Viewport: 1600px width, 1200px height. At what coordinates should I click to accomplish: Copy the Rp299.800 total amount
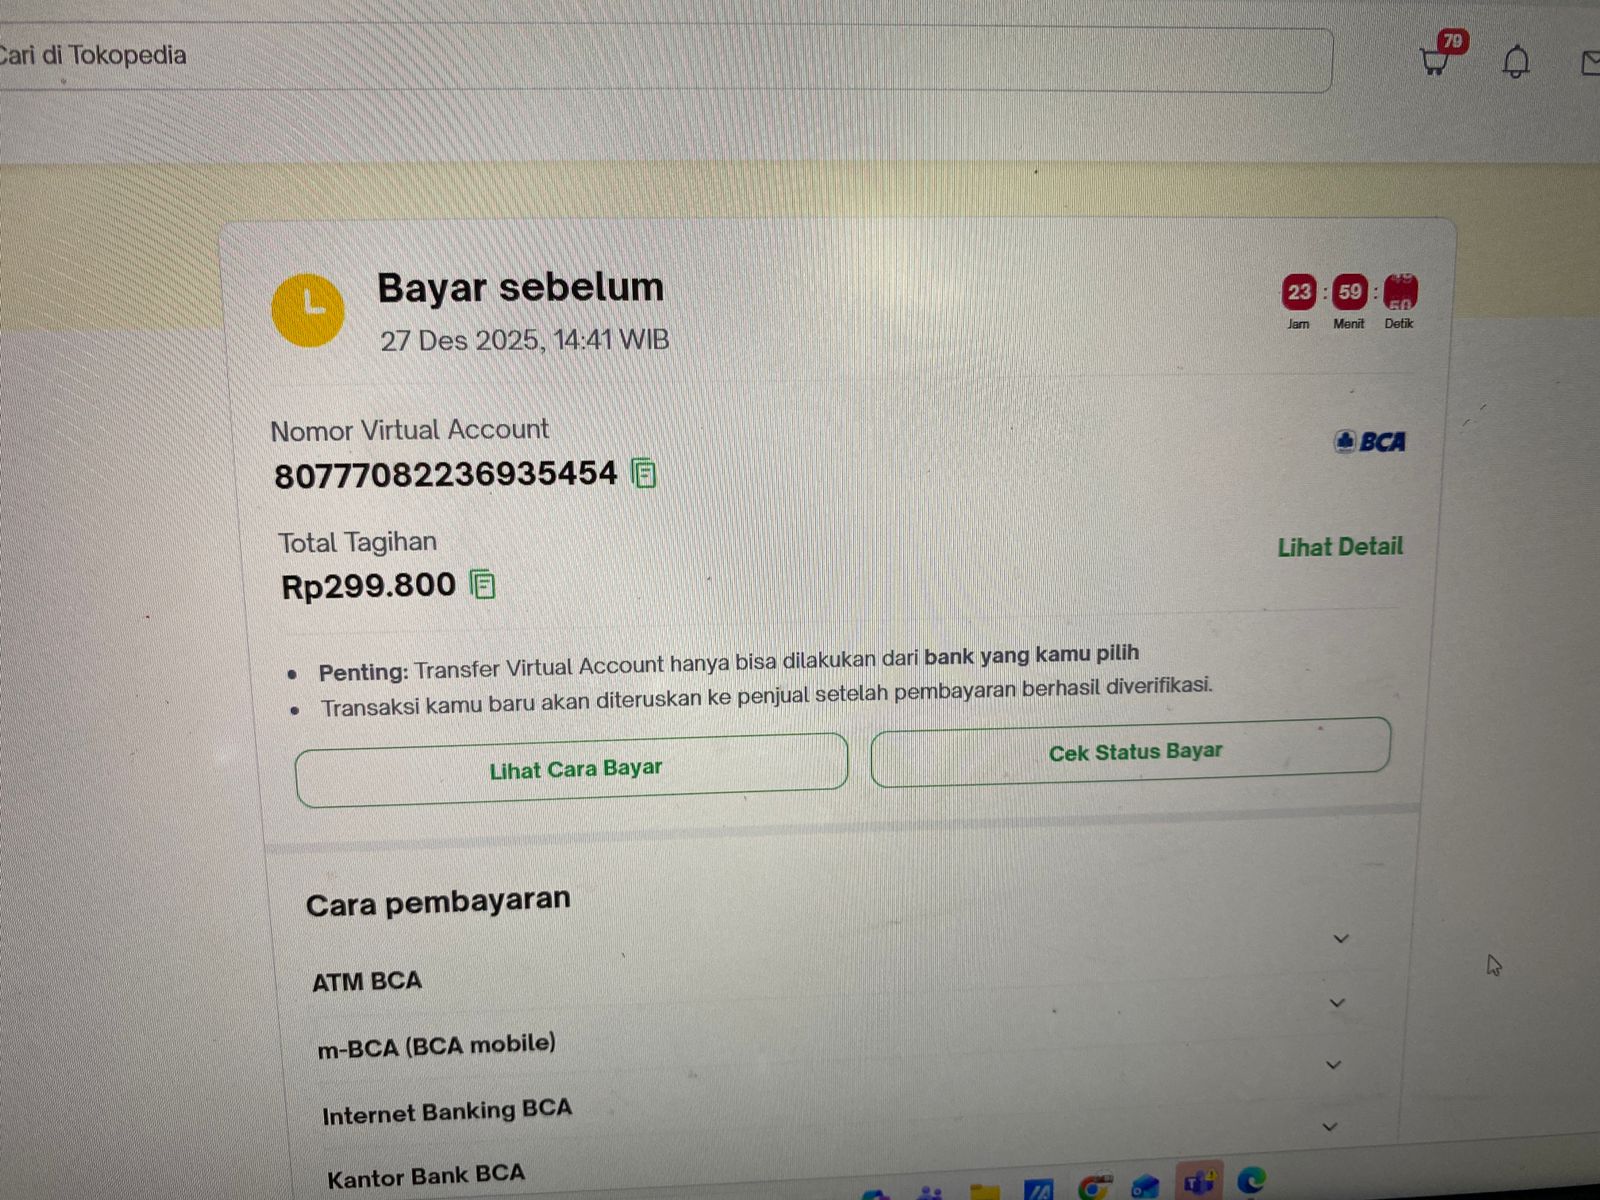click(x=482, y=585)
